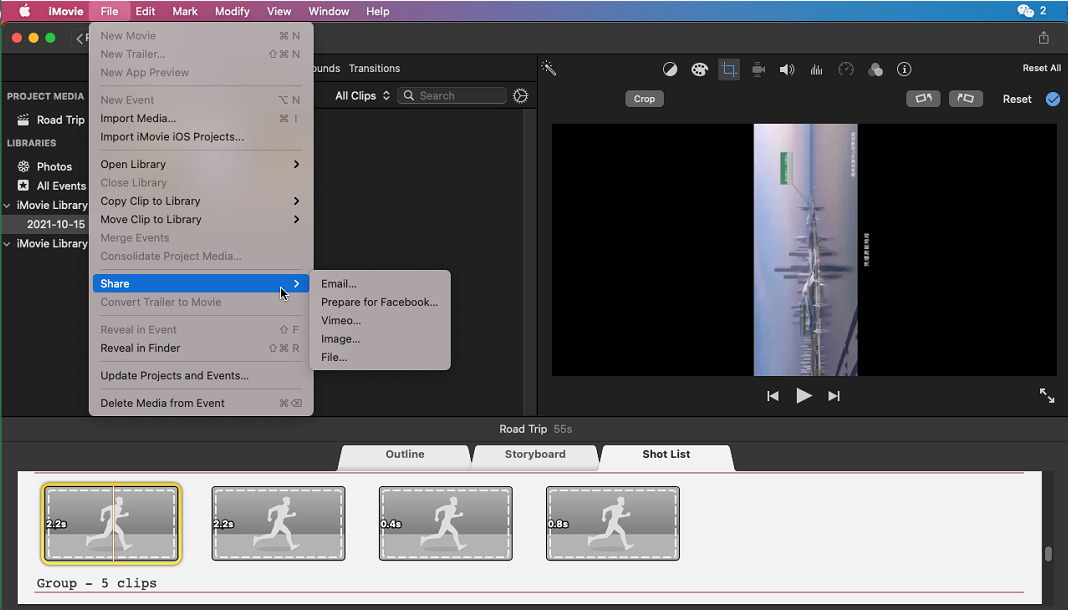The width and height of the screenshot is (1068, 610).
Task: Open the color balance tool
Action: pos(670,69)
